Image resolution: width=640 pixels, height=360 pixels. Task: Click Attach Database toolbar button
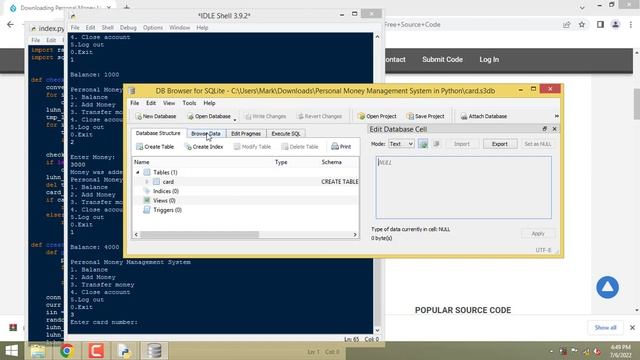click(x=484, y=116)
